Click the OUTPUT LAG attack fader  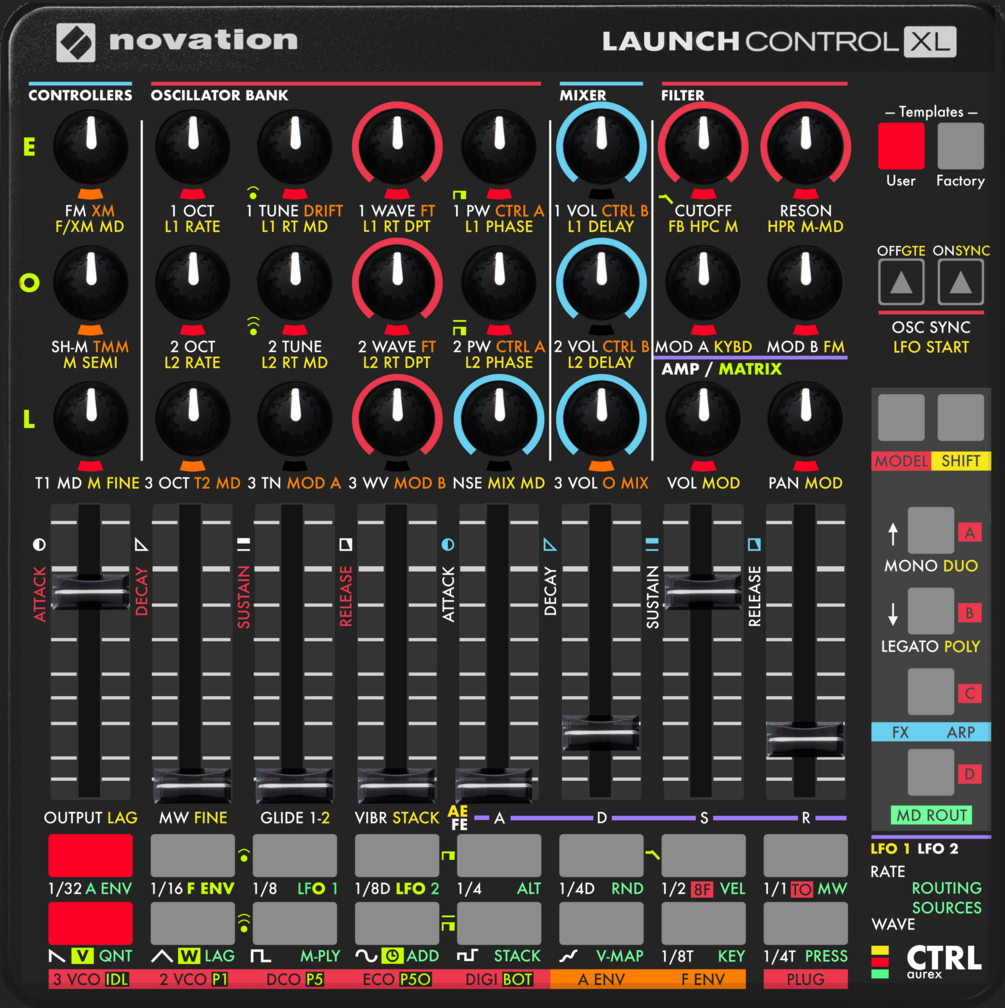(x=91, y=591)
